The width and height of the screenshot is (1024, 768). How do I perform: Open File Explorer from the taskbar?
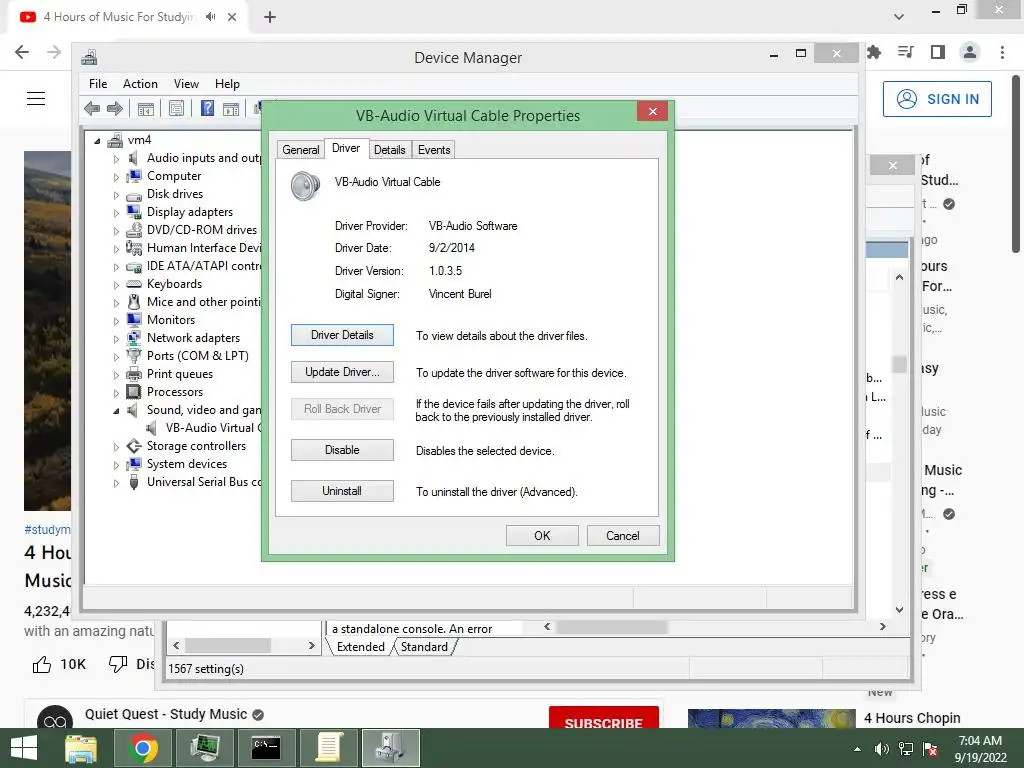click(81, 748)
